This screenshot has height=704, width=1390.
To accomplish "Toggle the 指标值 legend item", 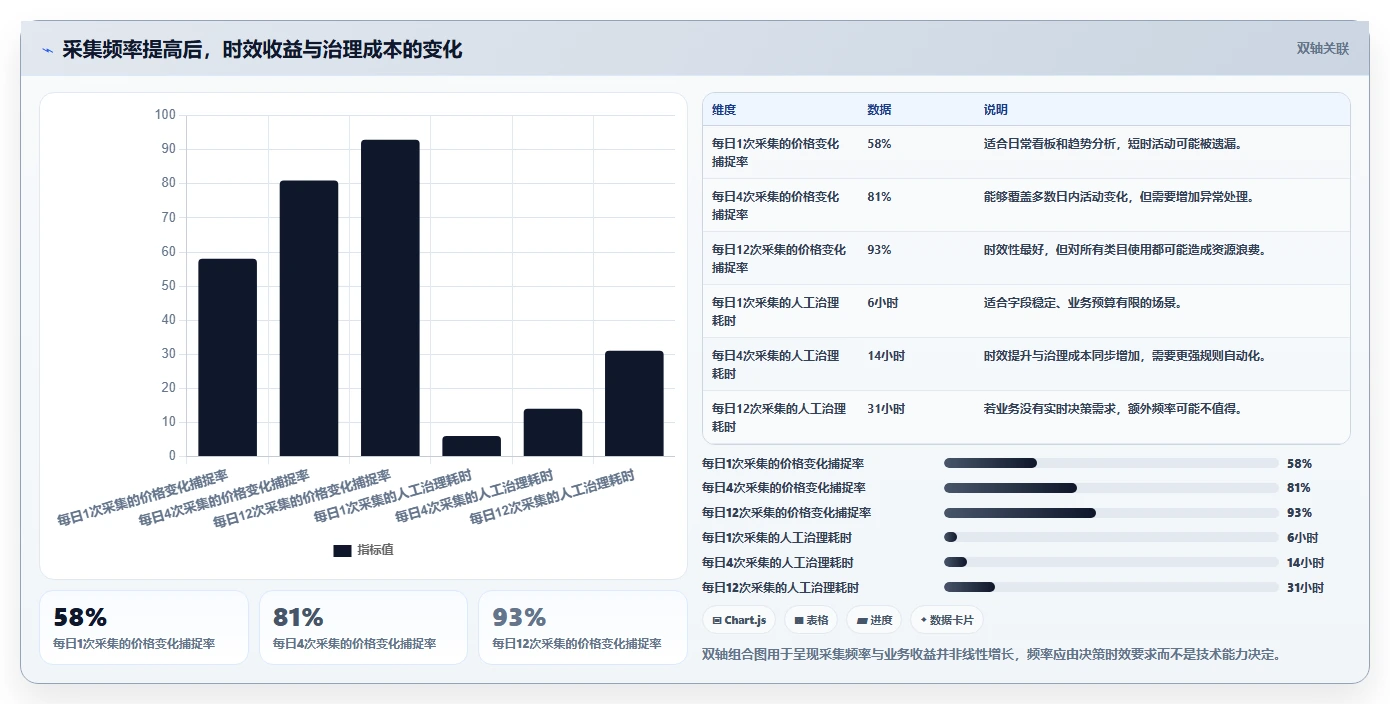I will click(364, 550).
